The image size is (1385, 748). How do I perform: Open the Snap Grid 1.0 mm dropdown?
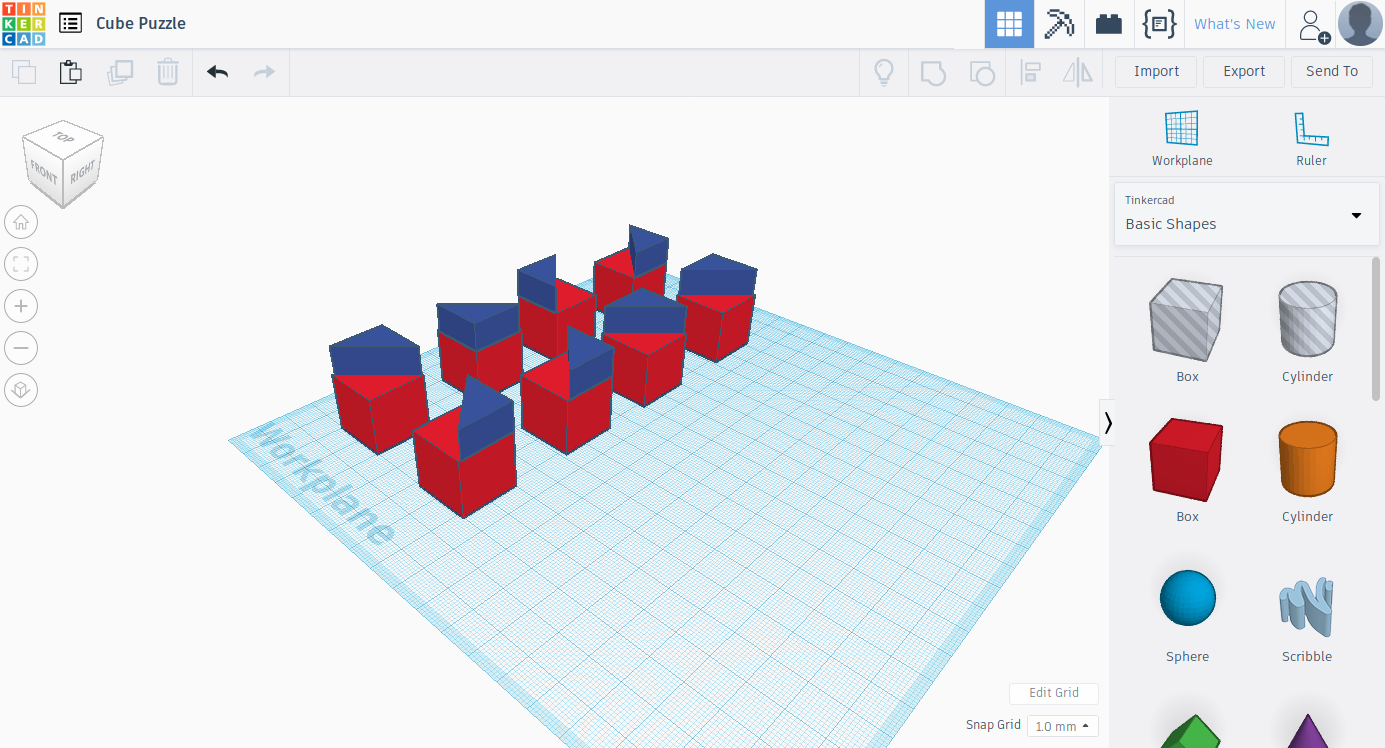tap(1063, 726)
